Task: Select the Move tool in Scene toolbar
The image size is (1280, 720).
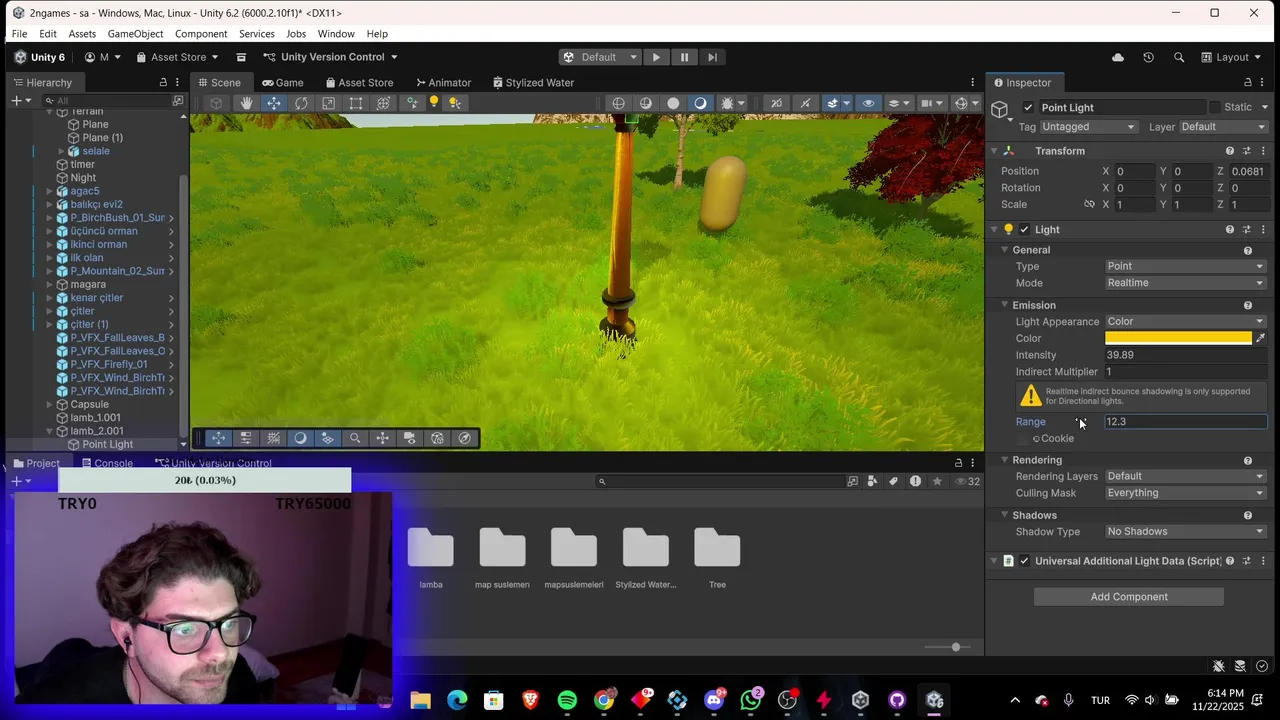Action: pos(274,103)
